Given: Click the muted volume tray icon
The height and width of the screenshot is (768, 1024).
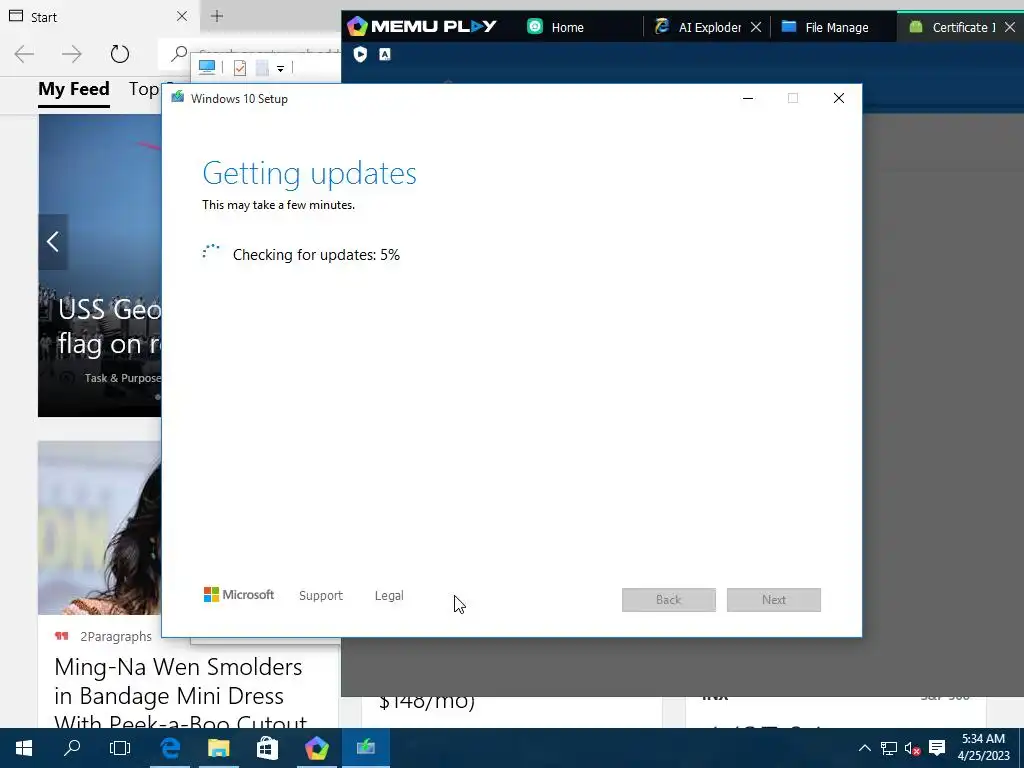Looking at the screenshot, I should (912, 748).
